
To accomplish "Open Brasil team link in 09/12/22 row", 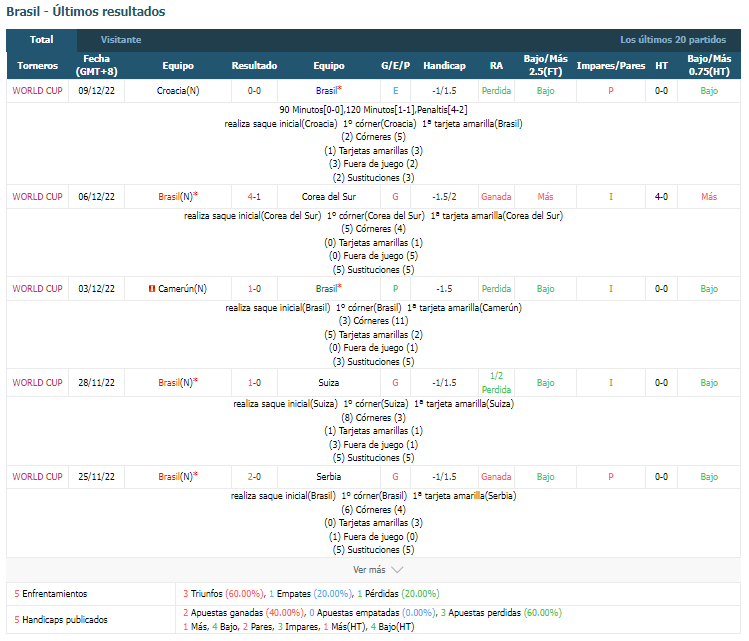I will [327, 91].
